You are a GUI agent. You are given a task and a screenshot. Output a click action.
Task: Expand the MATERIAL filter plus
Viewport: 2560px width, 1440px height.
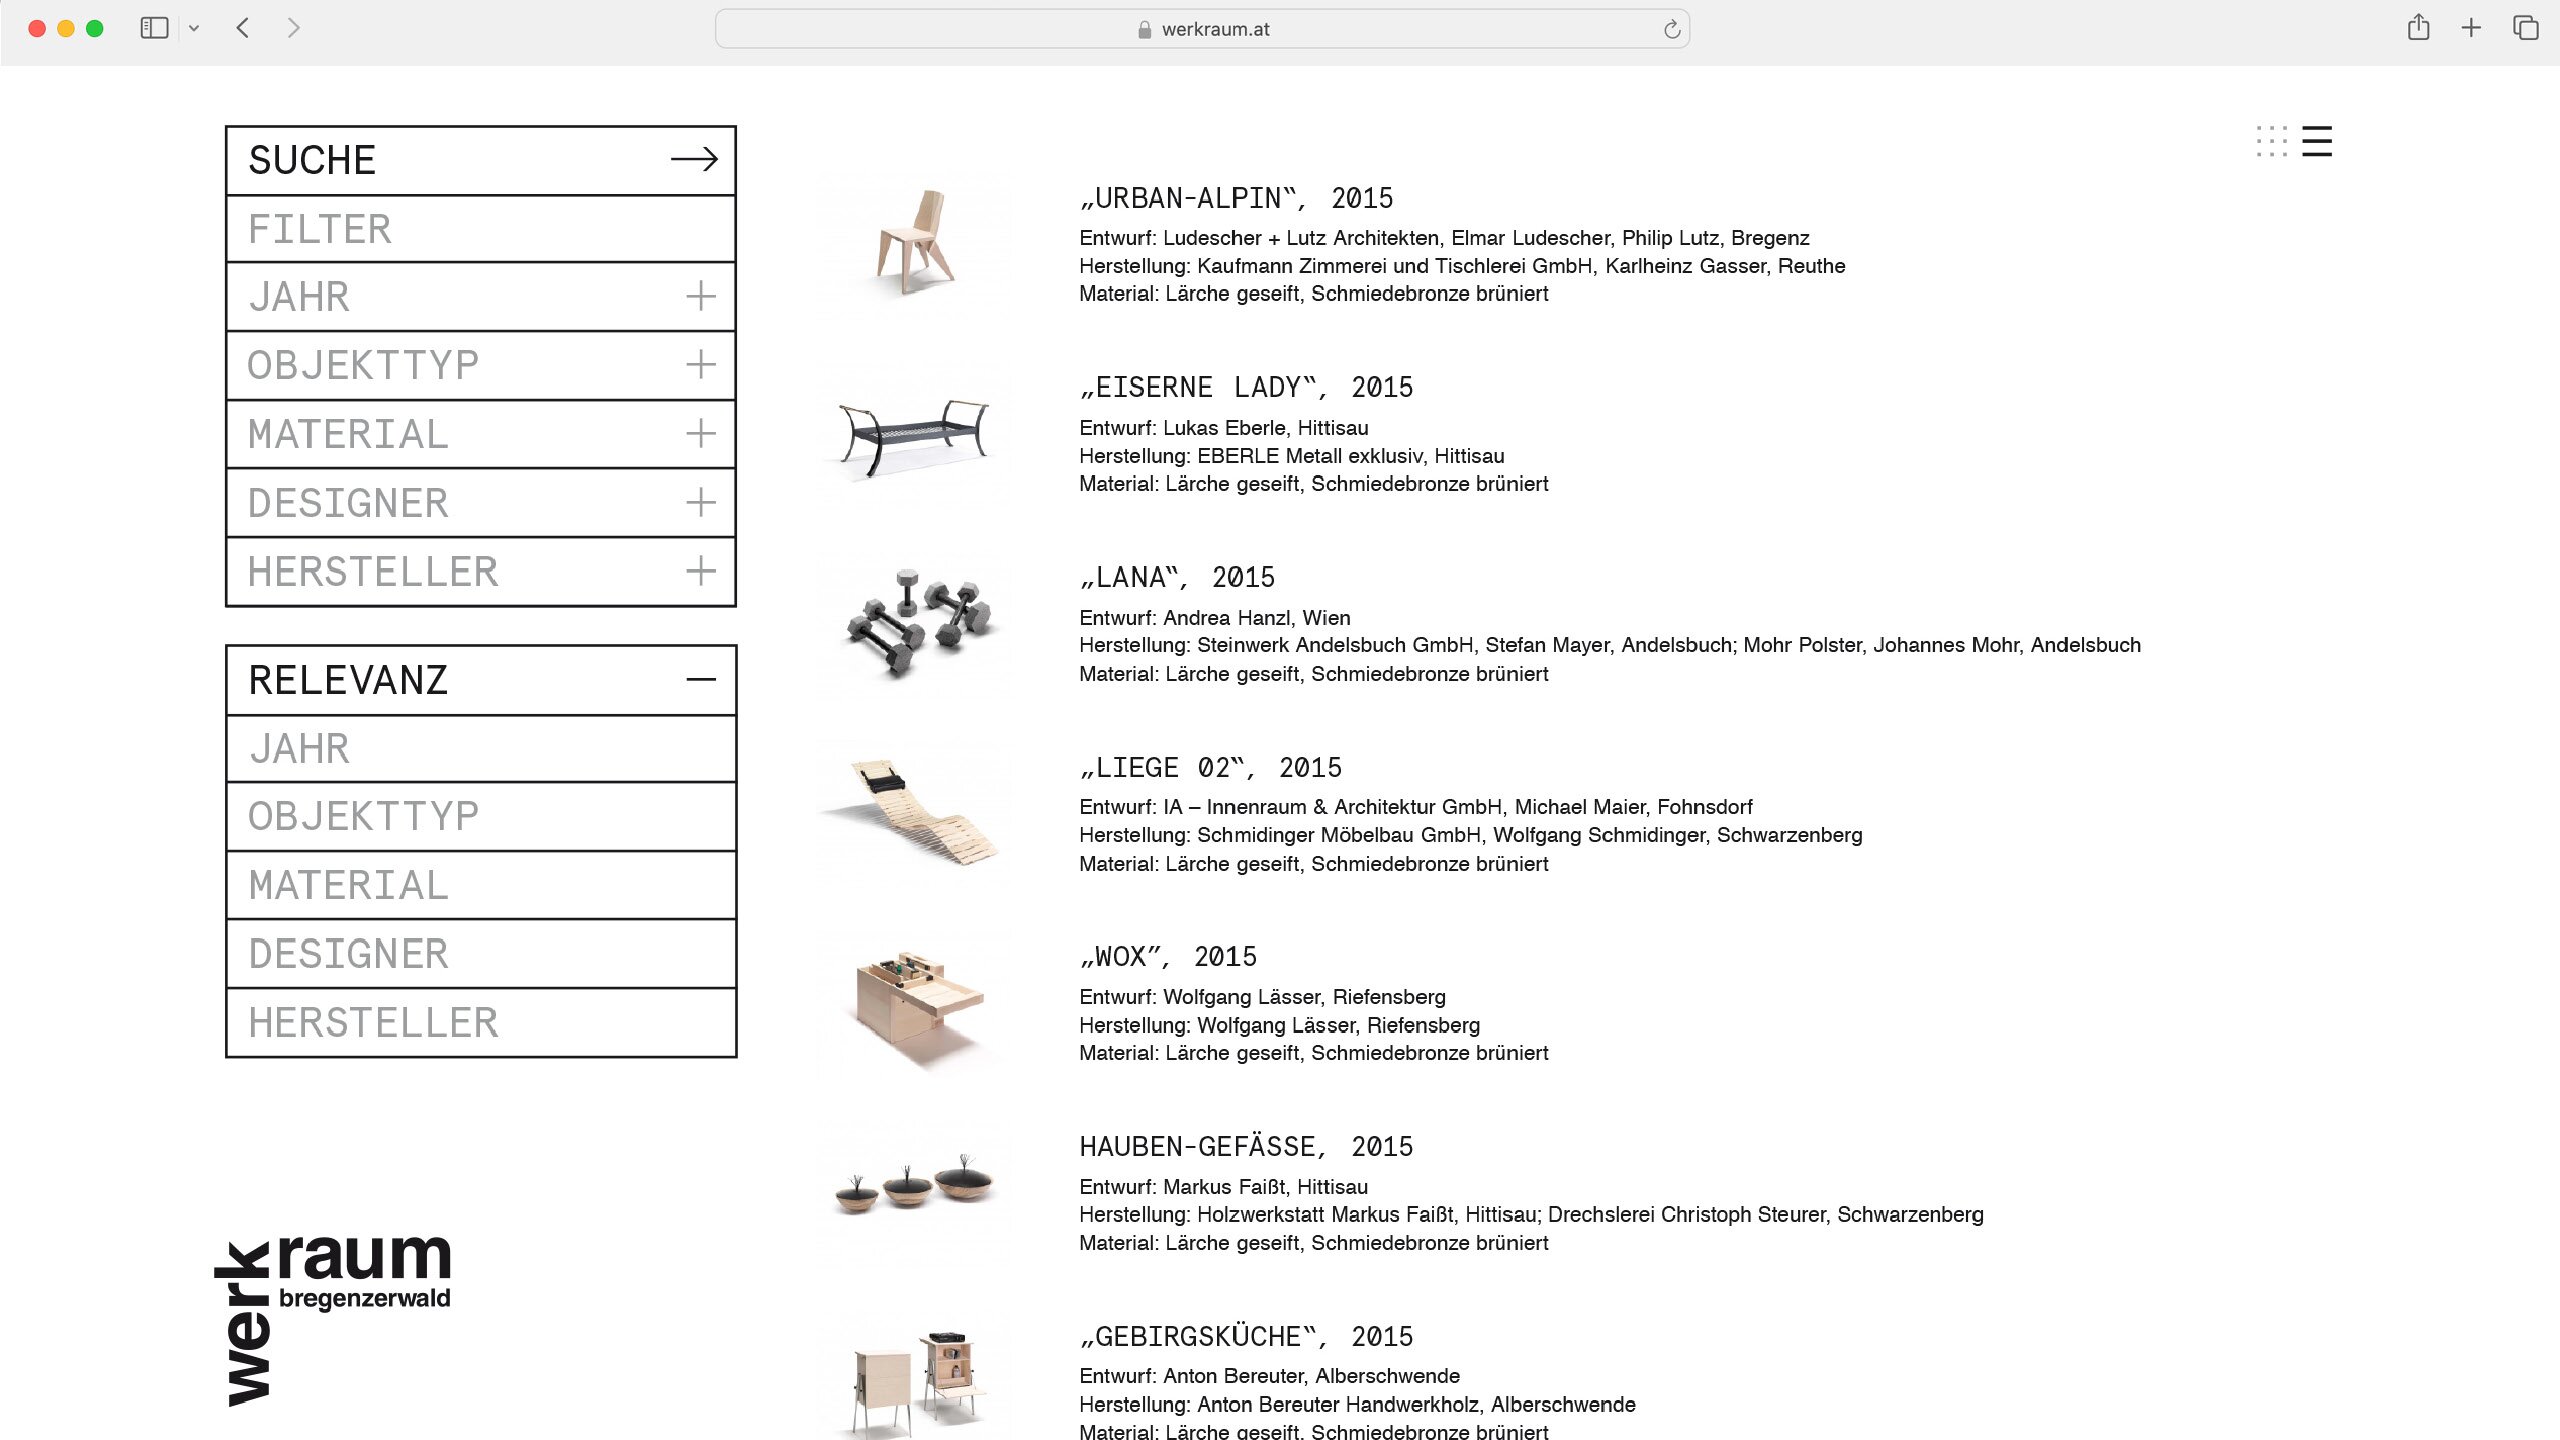pos(700,433)
